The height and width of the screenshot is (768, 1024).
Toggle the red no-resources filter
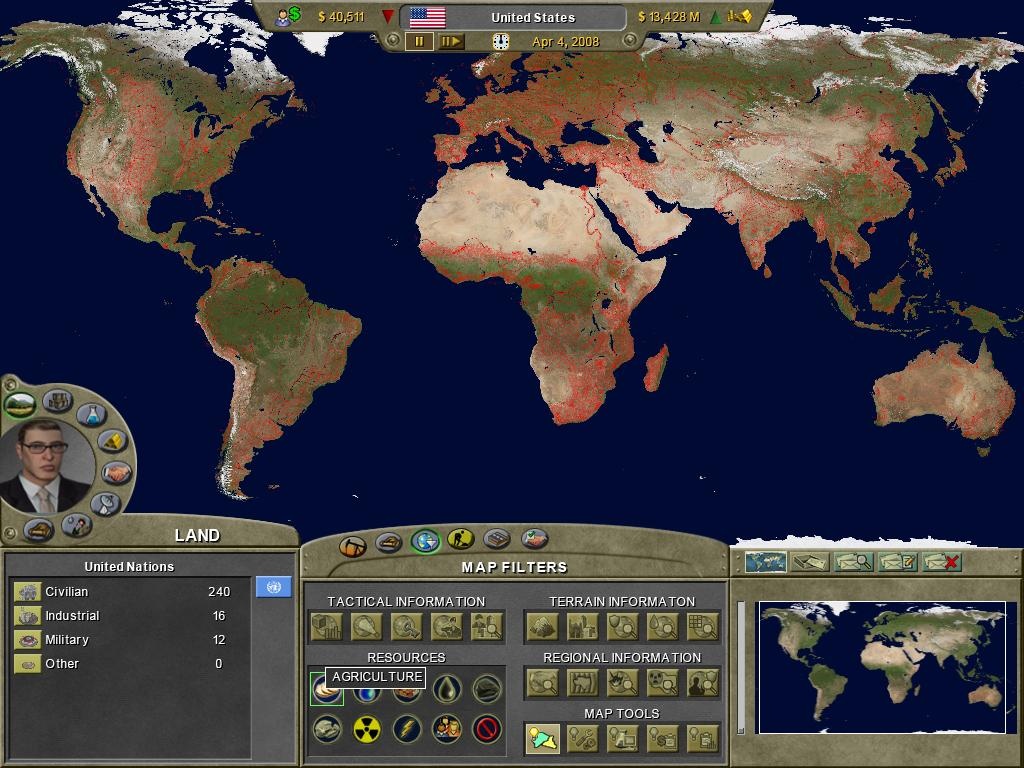[485, 728]
